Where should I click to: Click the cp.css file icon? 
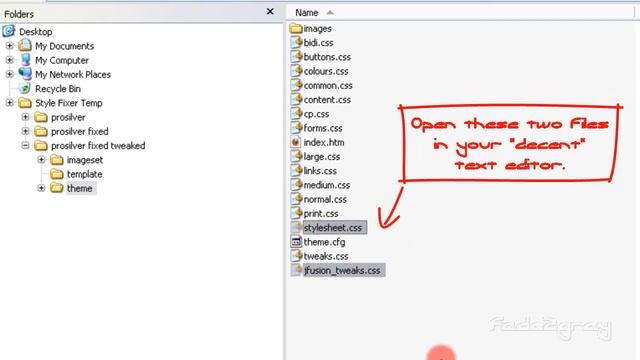coord(296,113)
